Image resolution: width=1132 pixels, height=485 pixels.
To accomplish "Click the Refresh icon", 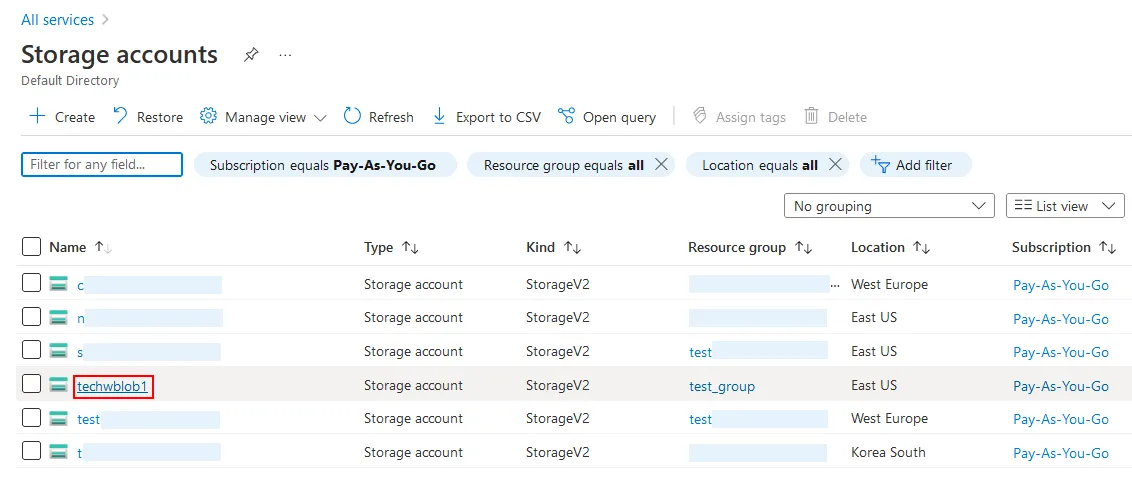I will [352, 116].
